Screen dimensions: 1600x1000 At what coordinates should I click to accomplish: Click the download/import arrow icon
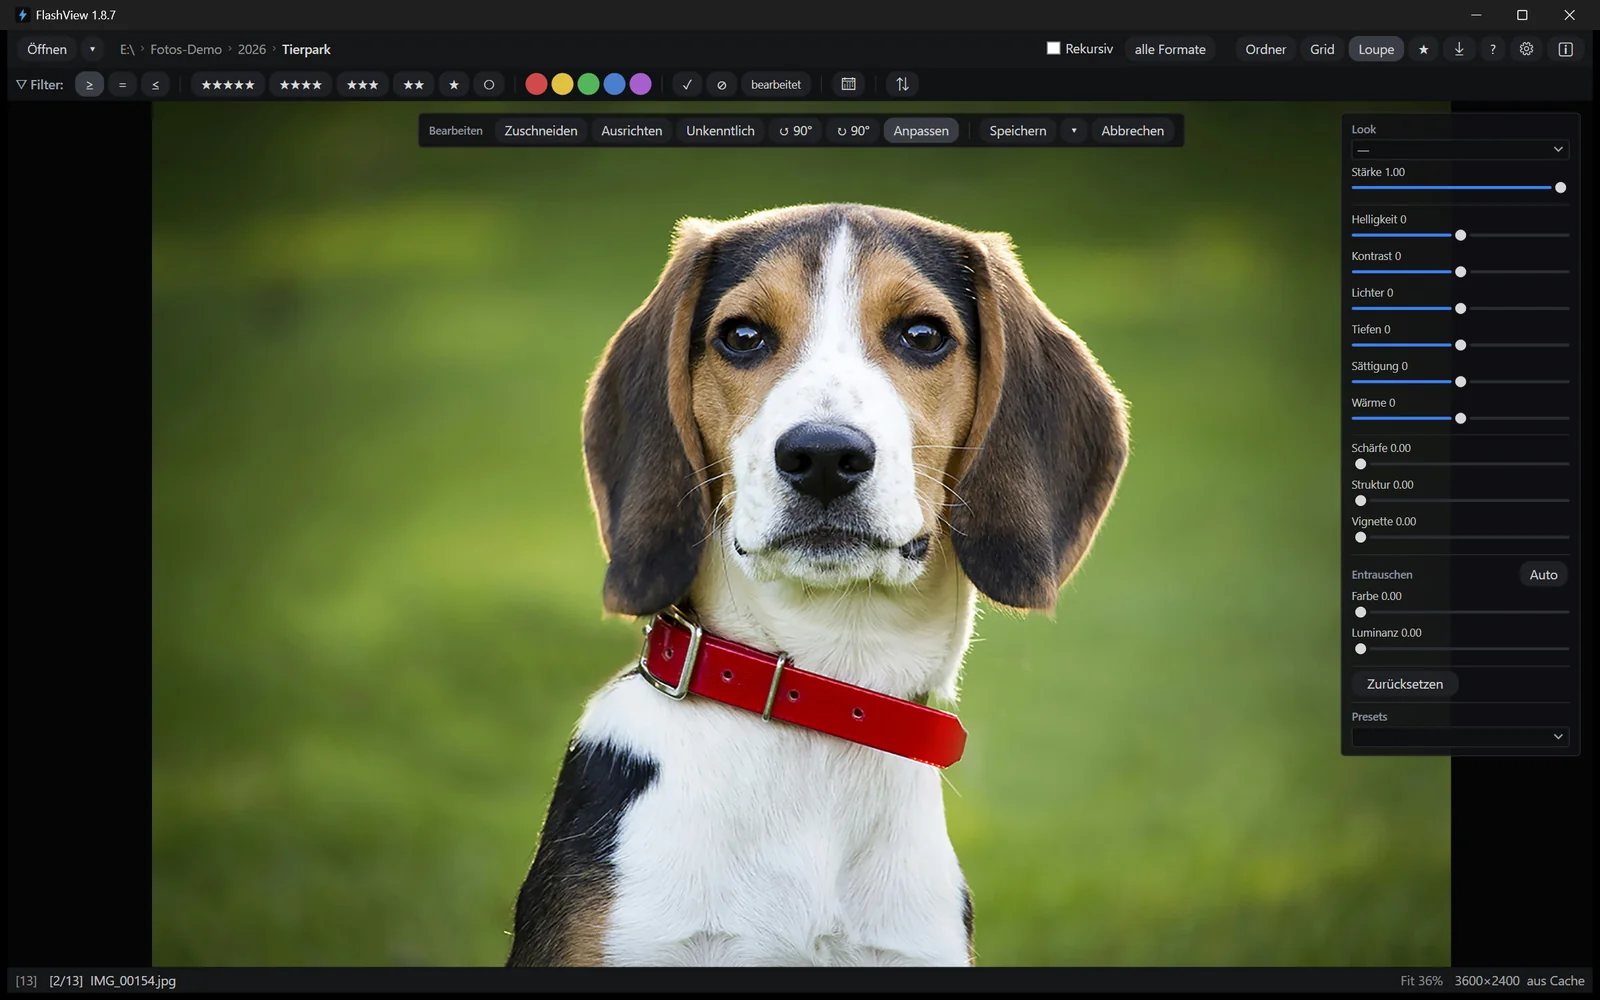point(1459,49)
